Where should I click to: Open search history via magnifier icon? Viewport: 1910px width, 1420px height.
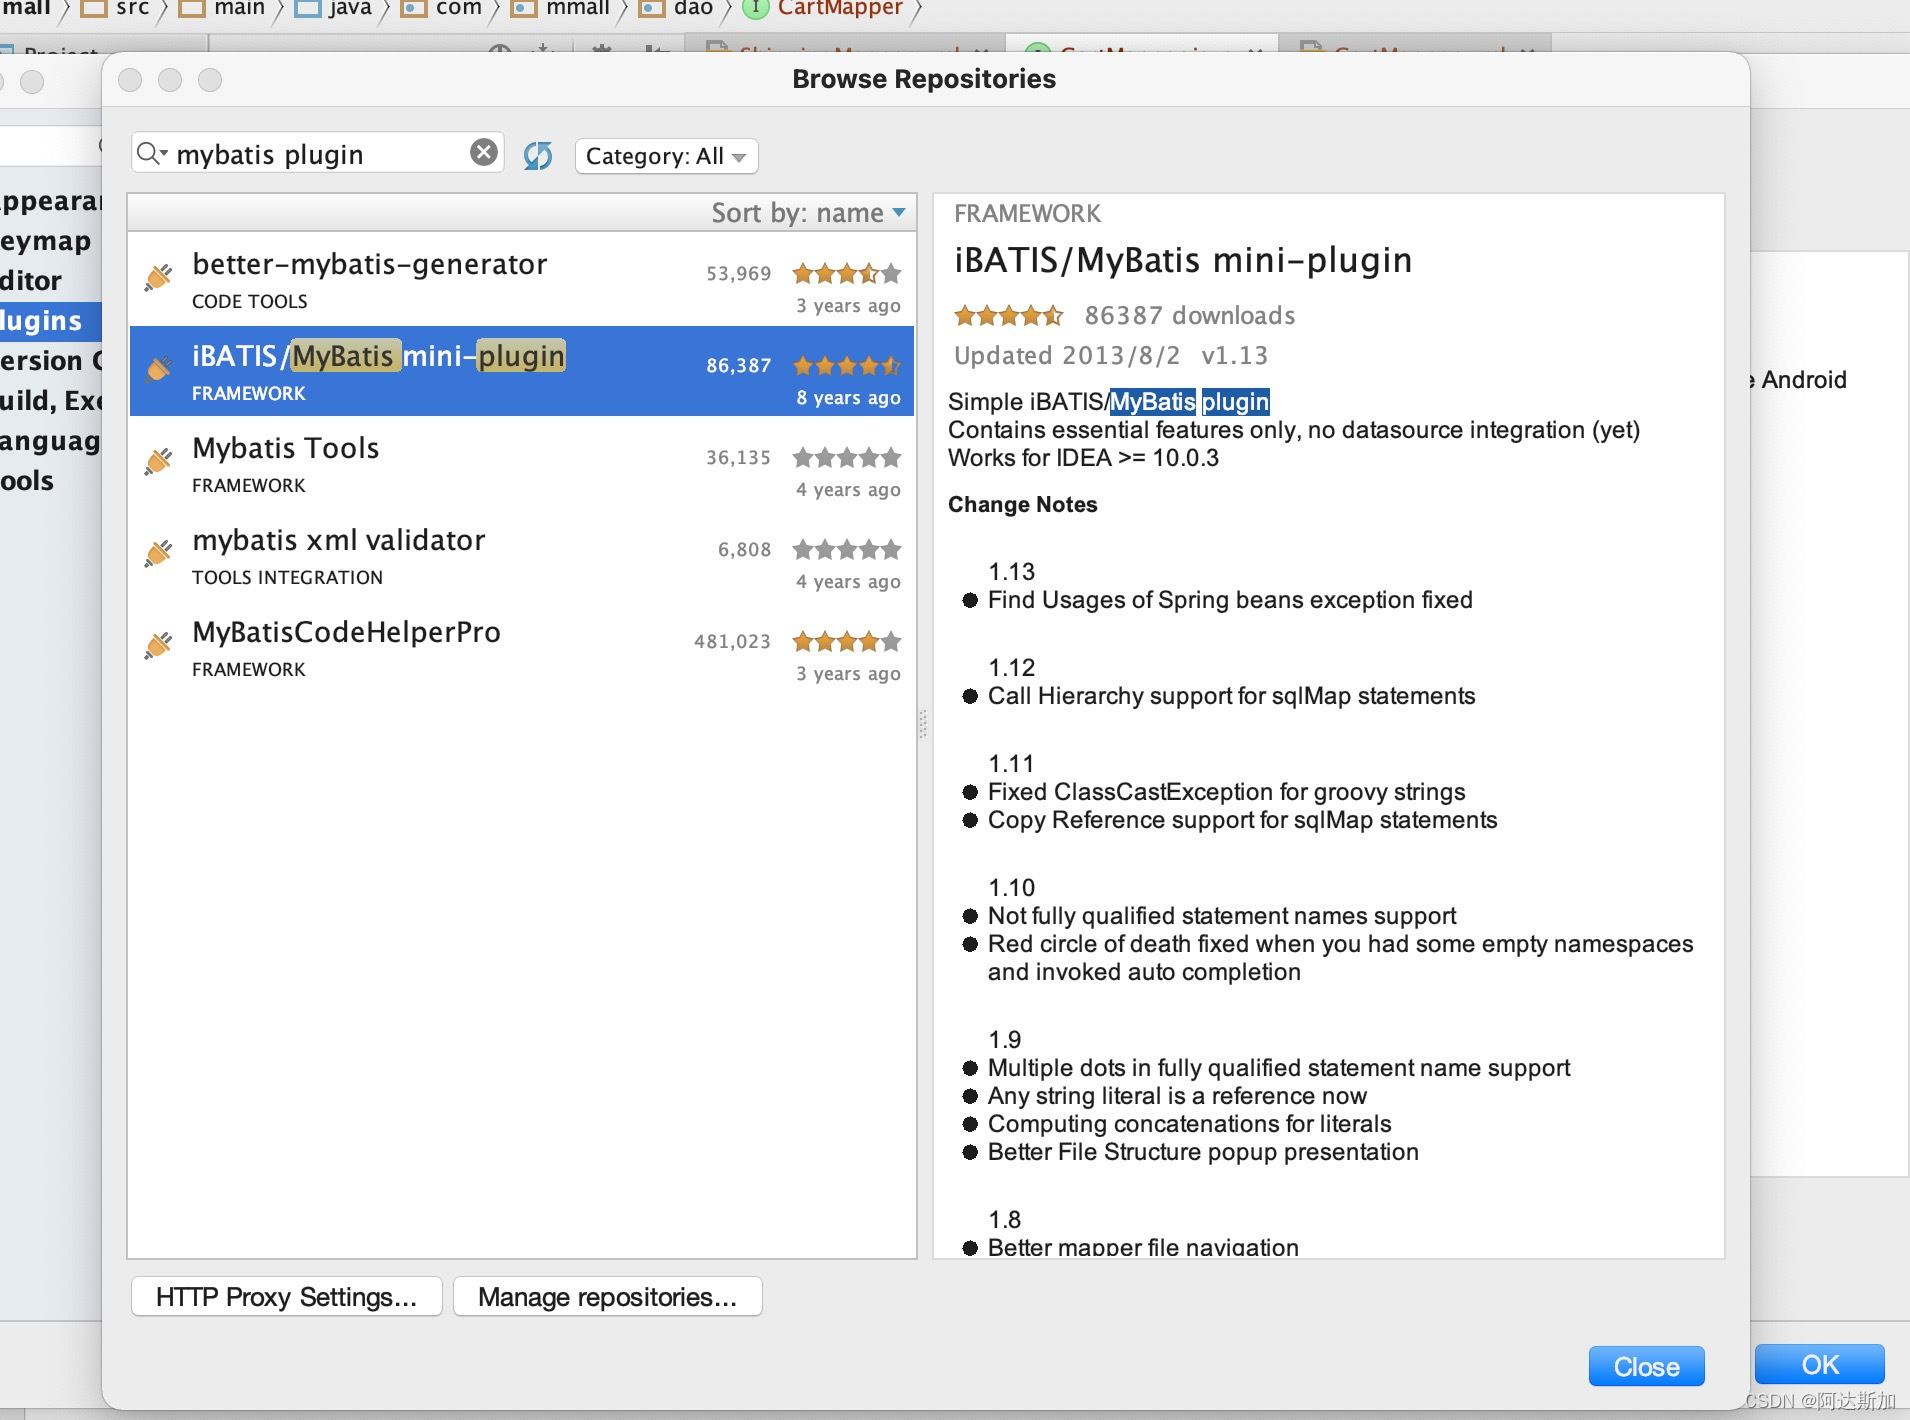(x=151, y=153)
